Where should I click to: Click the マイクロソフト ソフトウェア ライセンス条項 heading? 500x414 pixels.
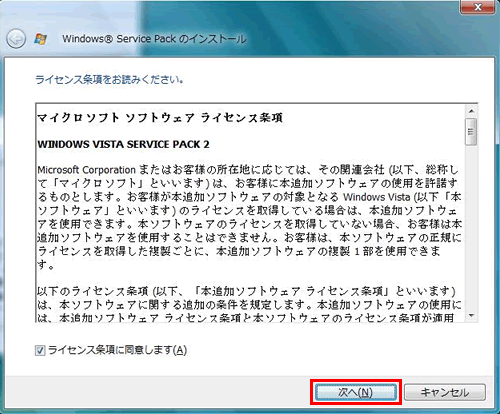pos(160,117)
